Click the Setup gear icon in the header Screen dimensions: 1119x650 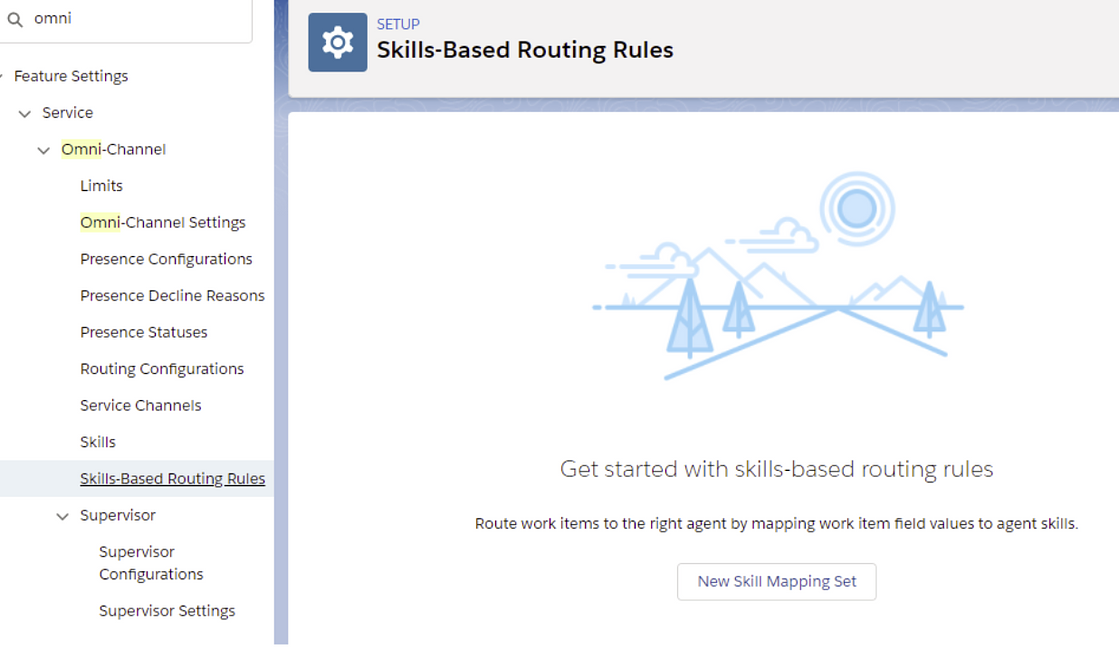point(338,42)
